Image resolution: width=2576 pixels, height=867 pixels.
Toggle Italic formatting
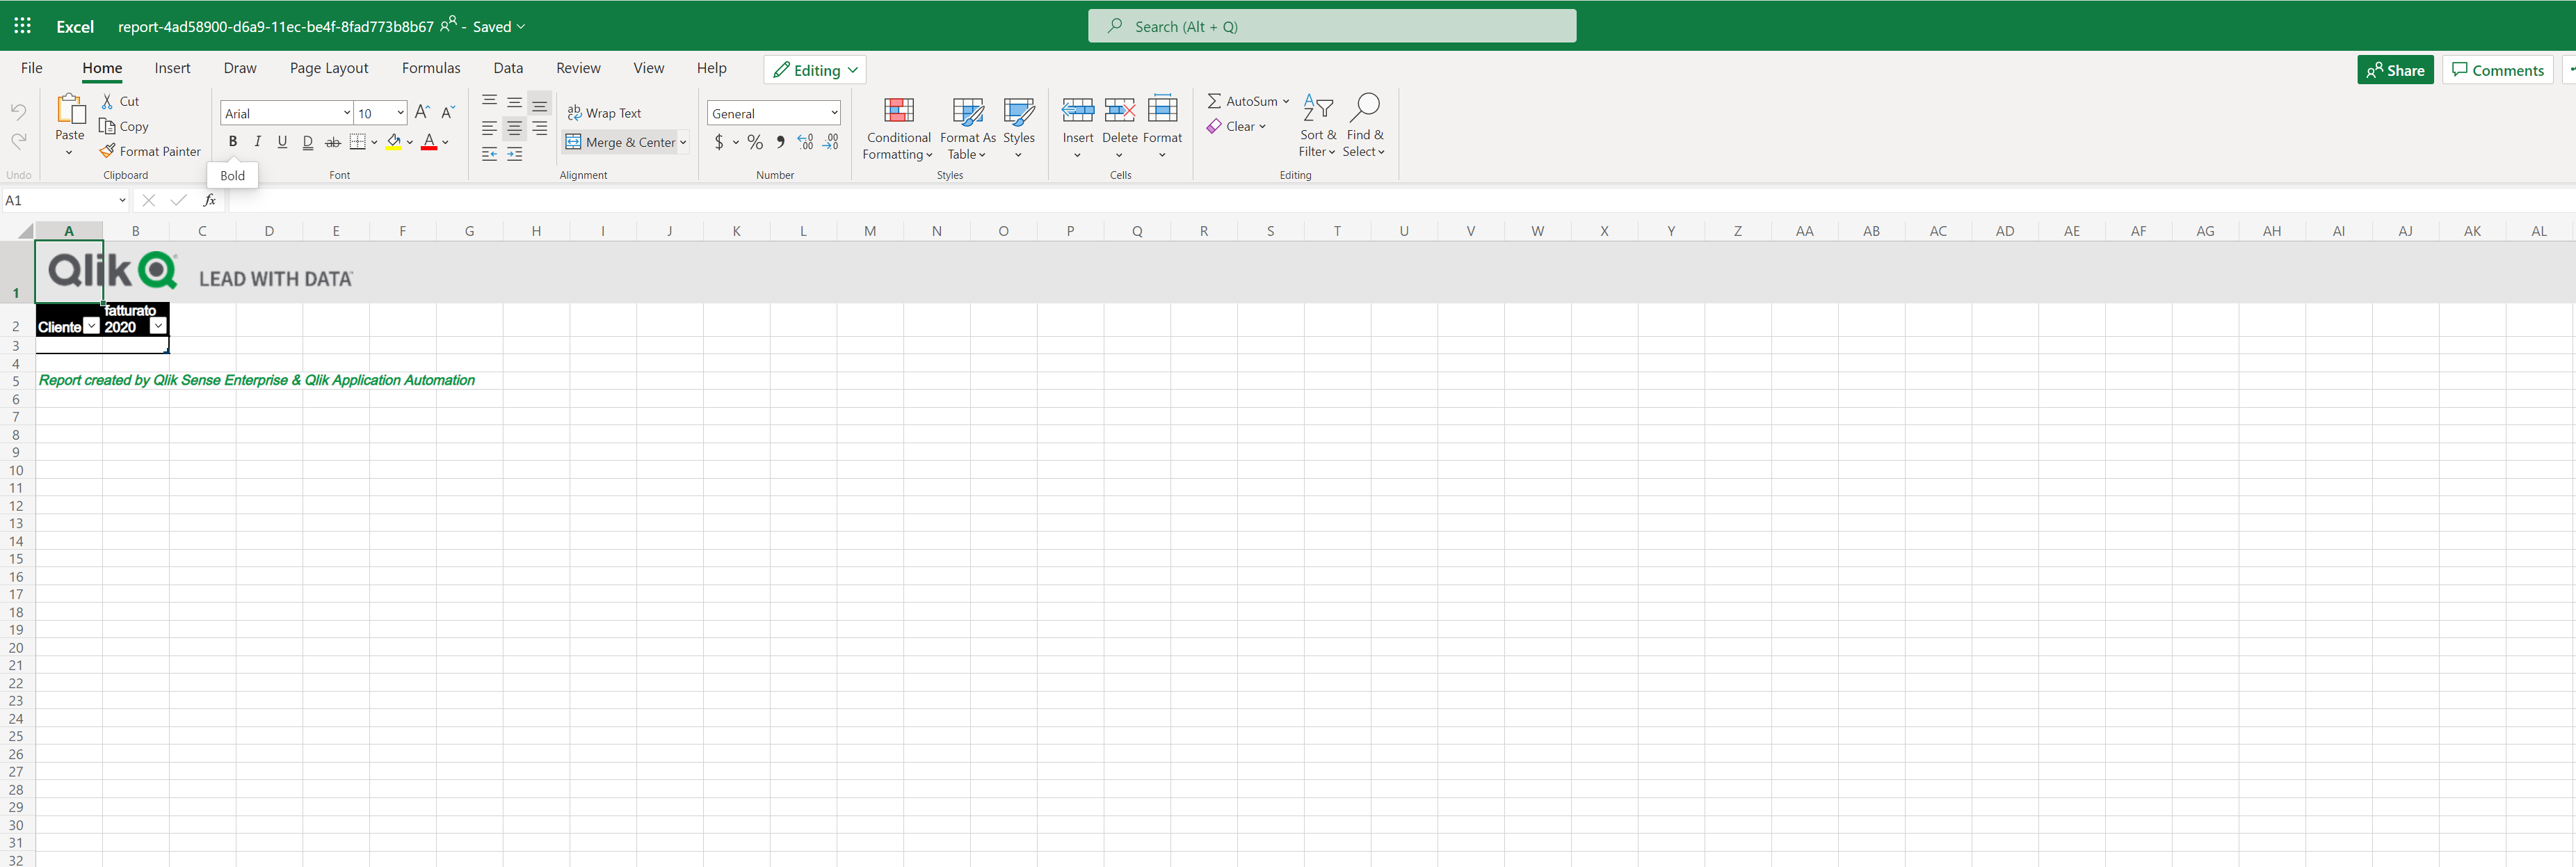click(258, 142)
